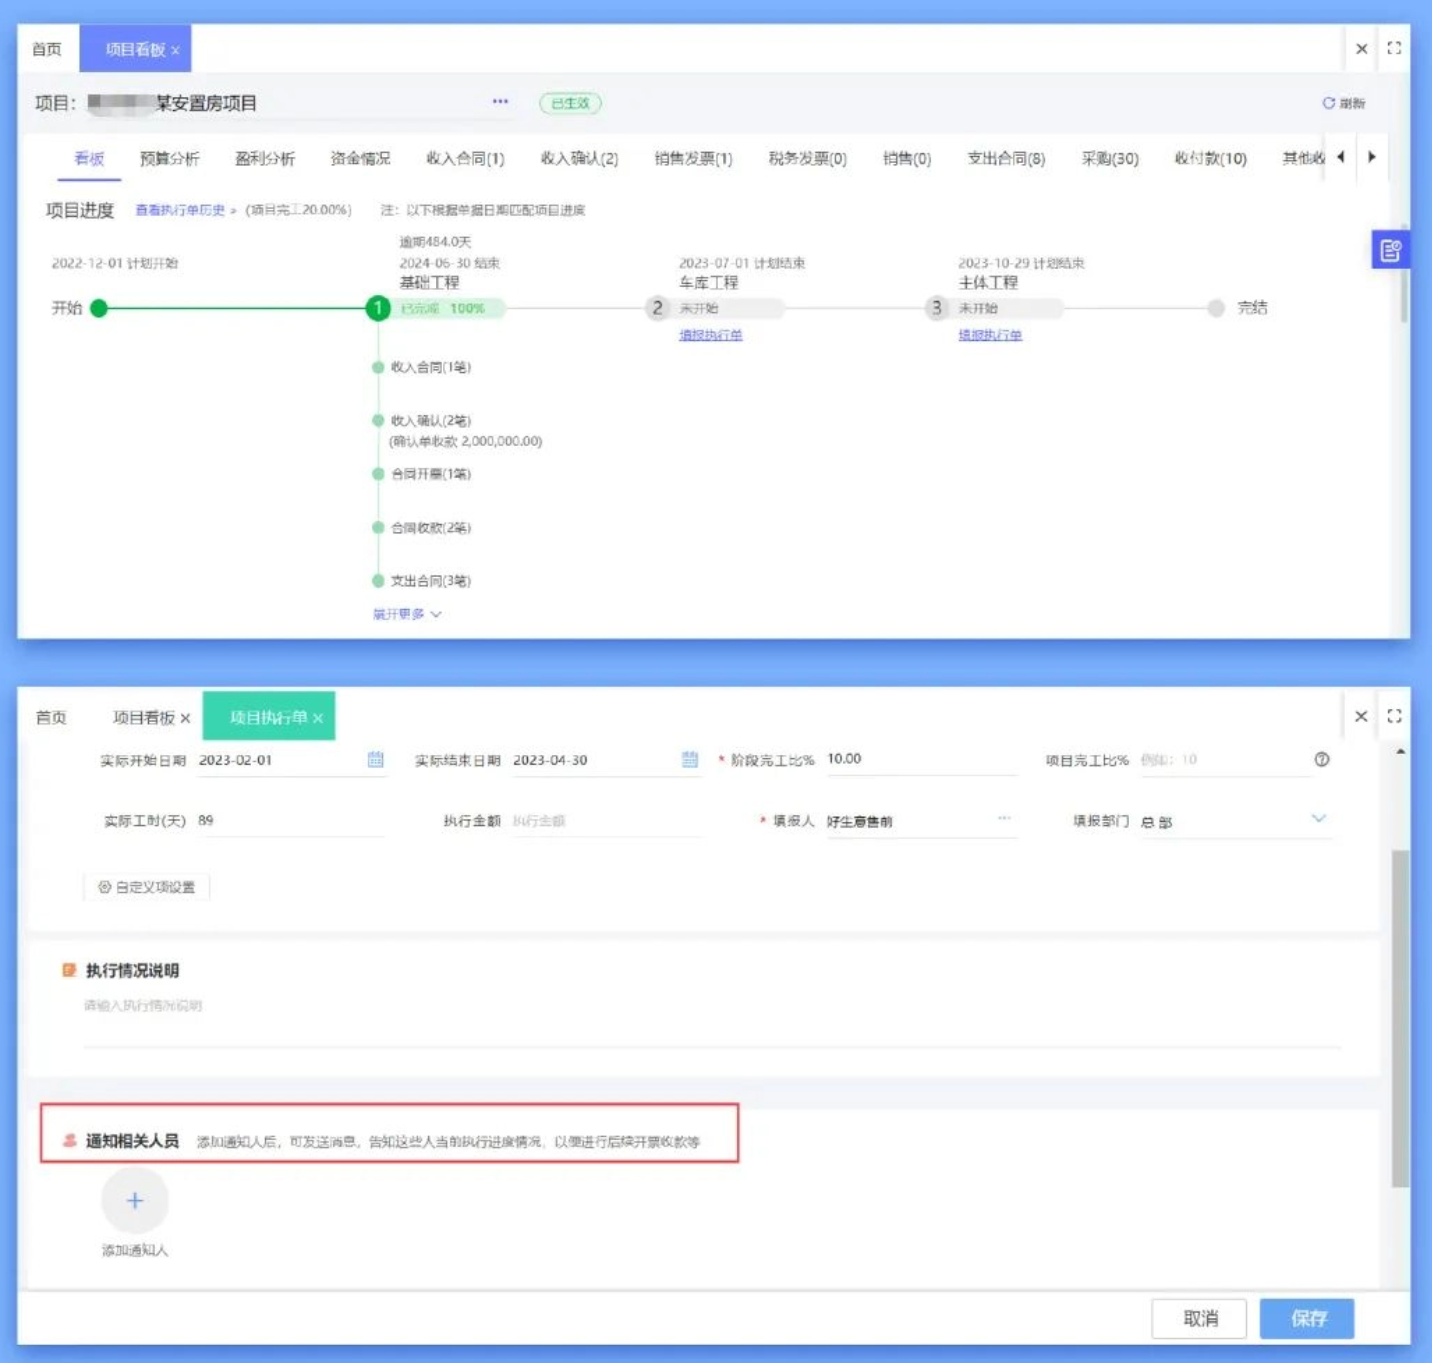Open calendar picker for actual start date

click(375, 760)
